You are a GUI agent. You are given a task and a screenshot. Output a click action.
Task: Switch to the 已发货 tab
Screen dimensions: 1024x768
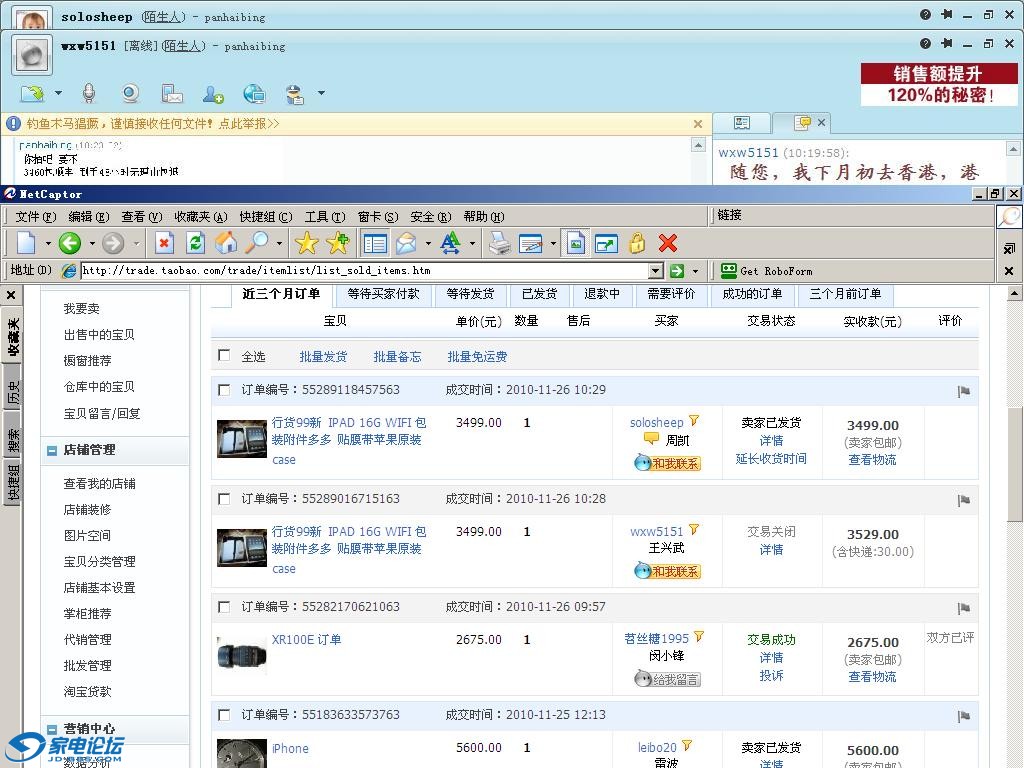pyautogui.click(x=540, y=293)
